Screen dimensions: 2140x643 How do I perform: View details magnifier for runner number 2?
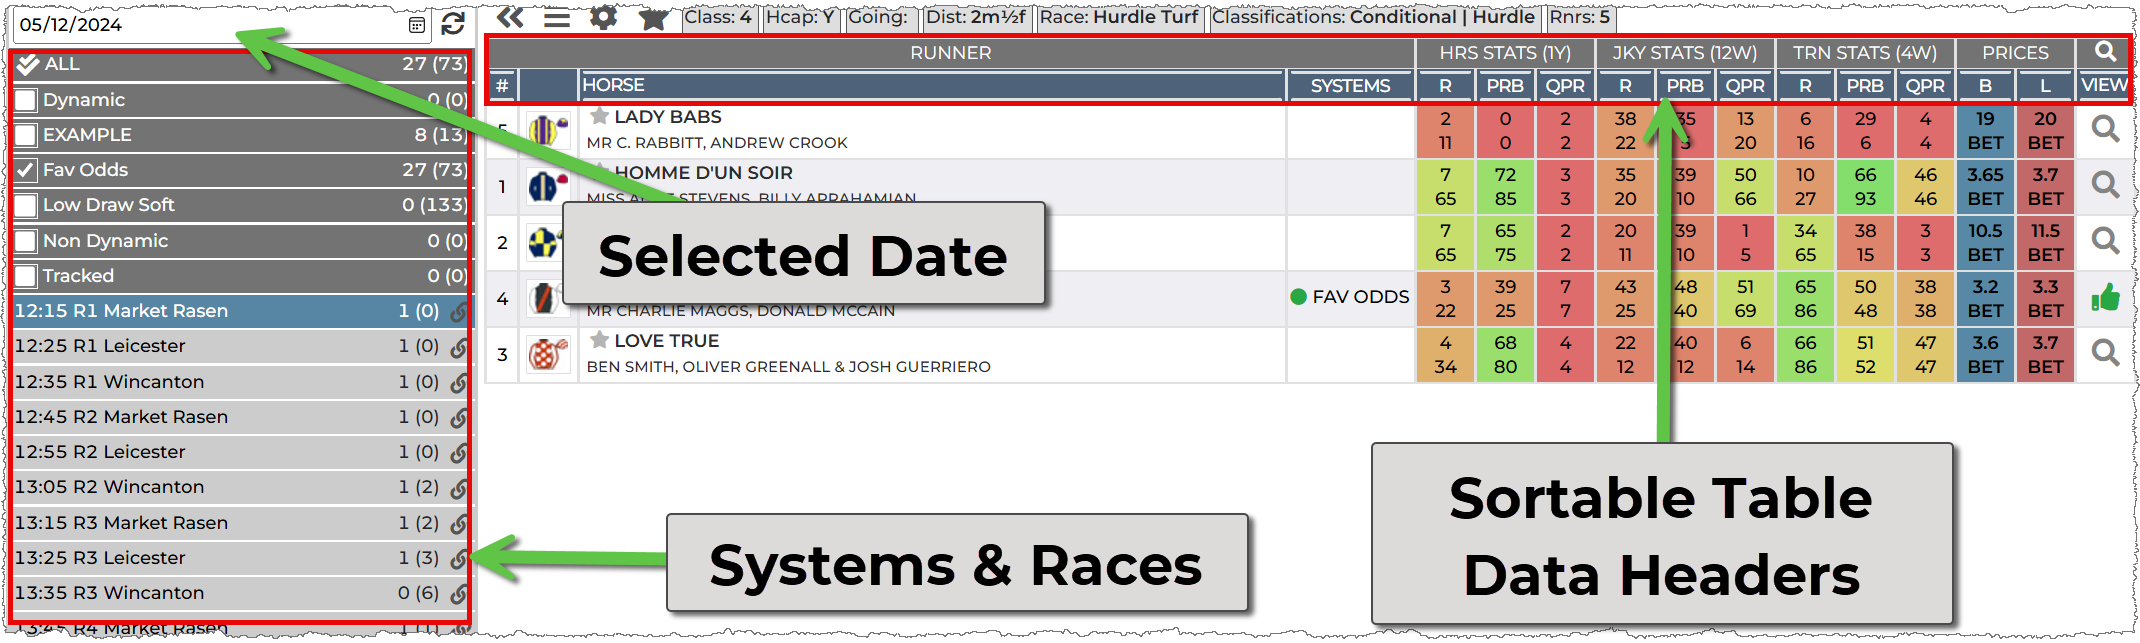tap(2105, 241)
